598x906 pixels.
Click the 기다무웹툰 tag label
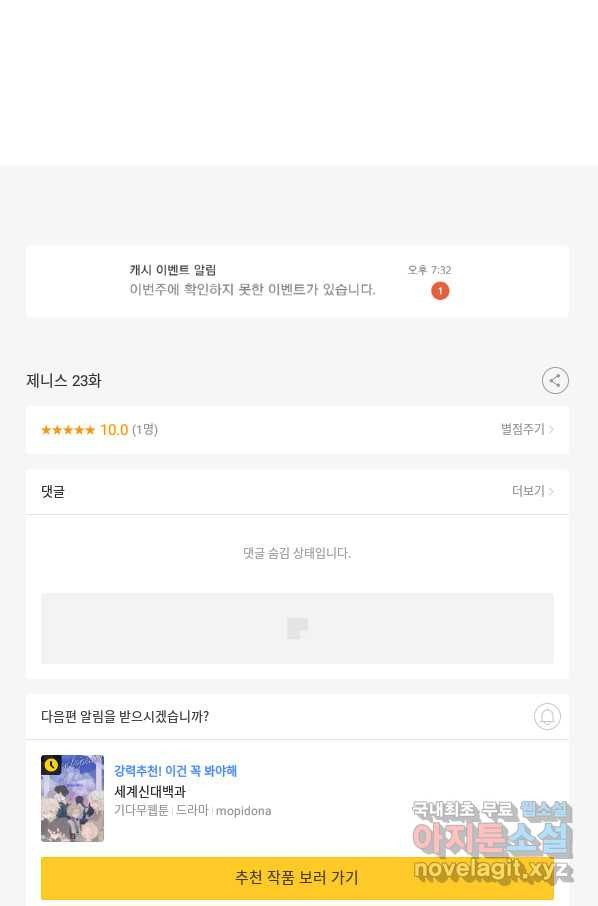click(141, 811)
